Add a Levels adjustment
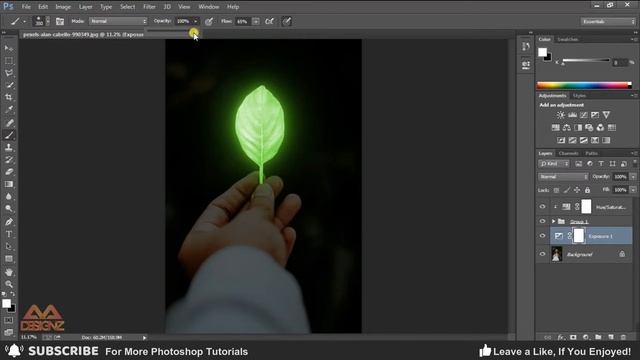640x360 pixels. pyautogui.click(x=572, y=115)
